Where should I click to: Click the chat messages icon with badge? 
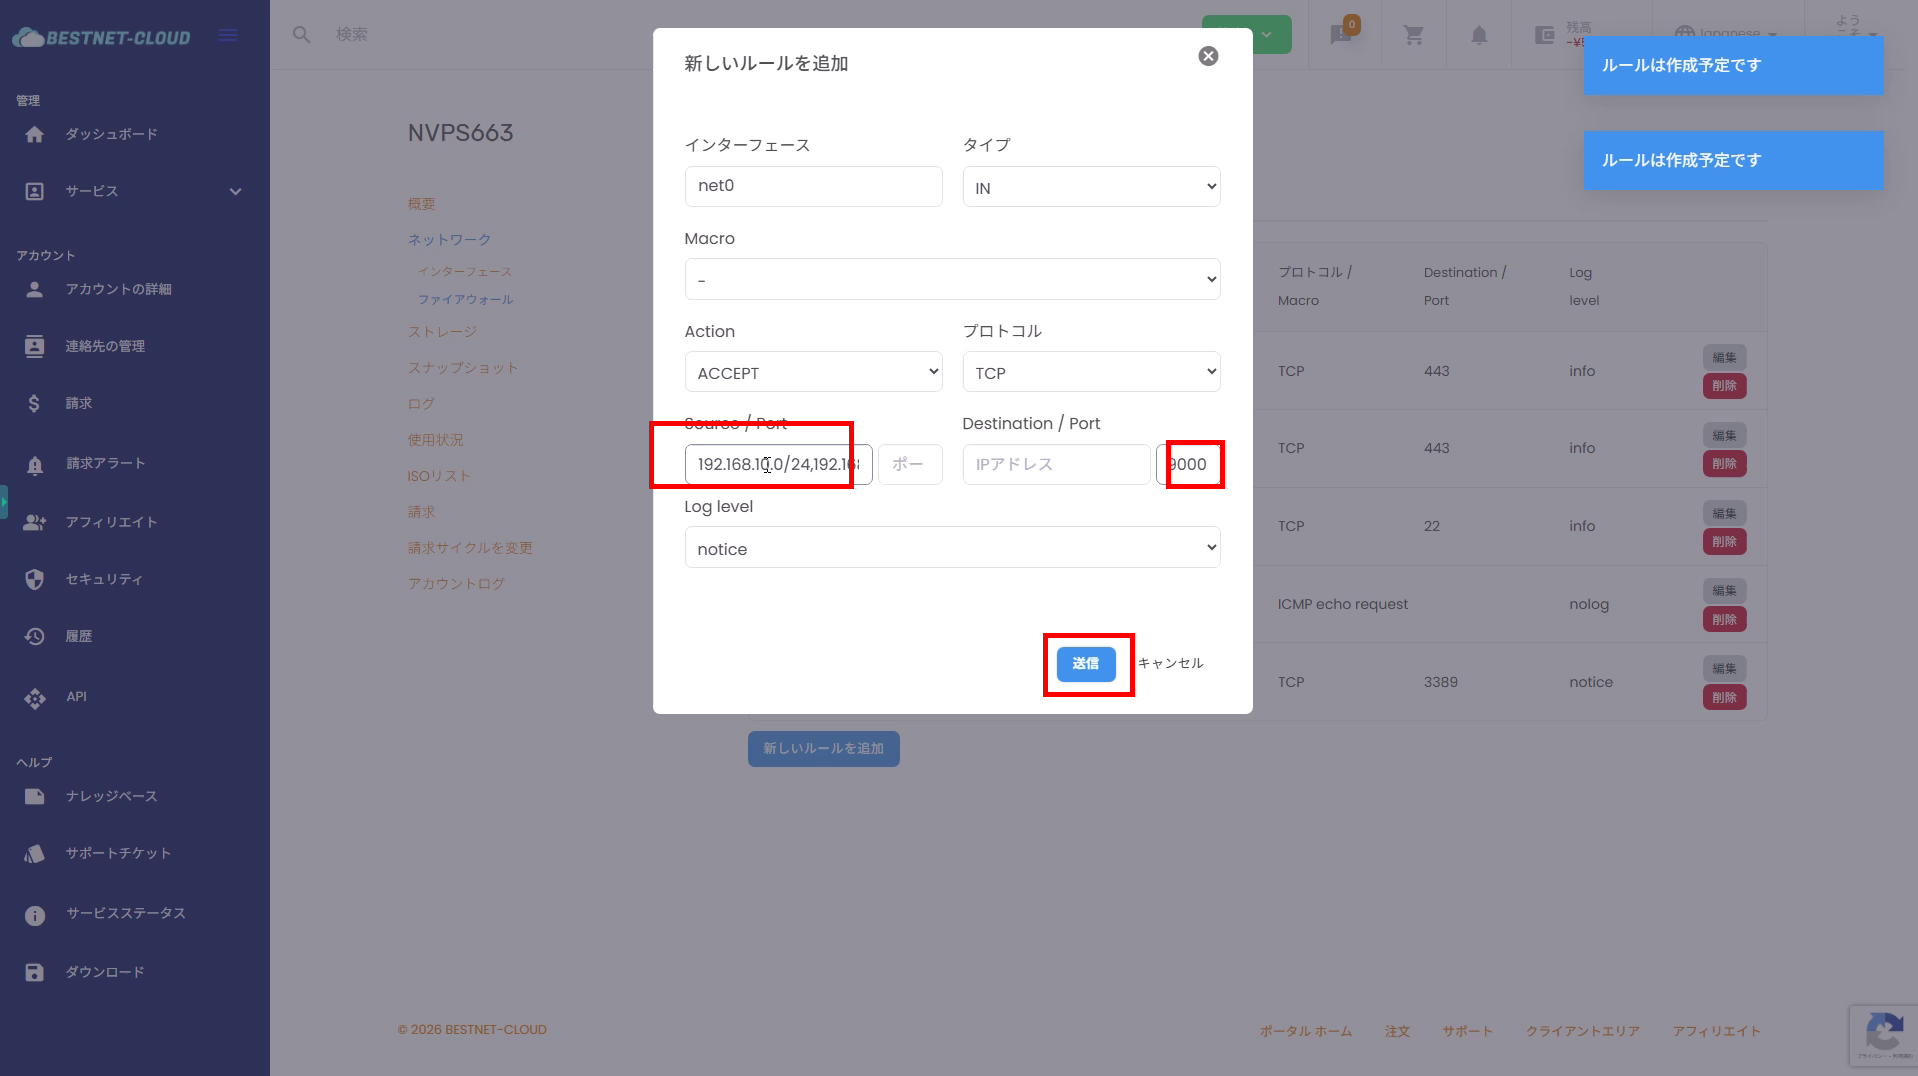tap(1341, 35)
